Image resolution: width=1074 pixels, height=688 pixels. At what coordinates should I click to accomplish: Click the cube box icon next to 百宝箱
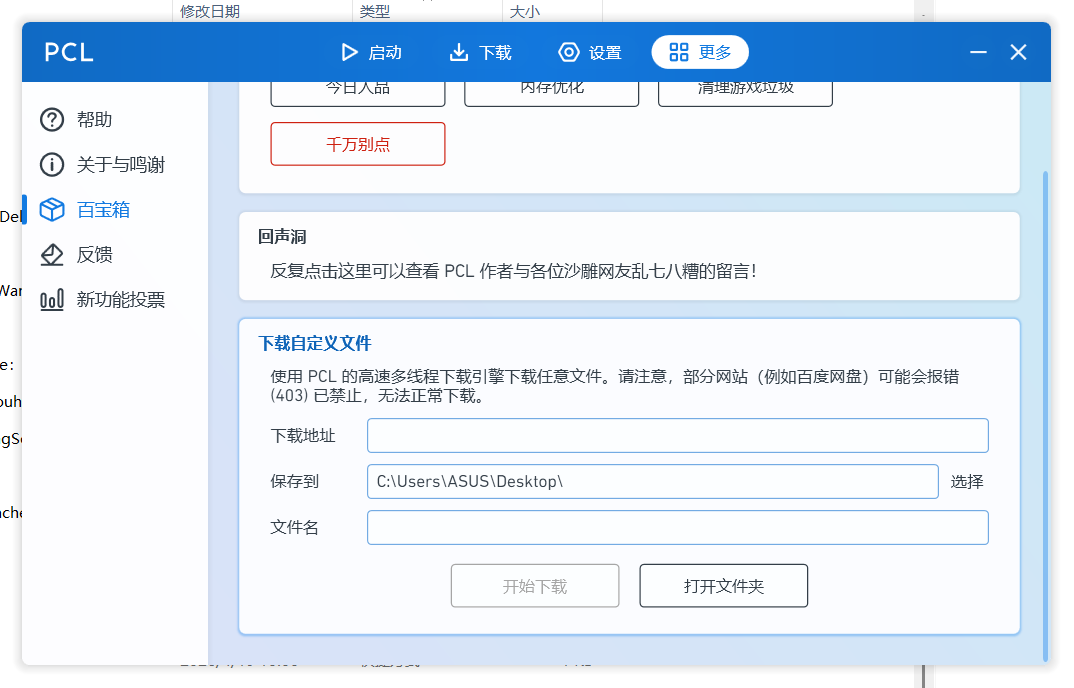tap(52, 210)
